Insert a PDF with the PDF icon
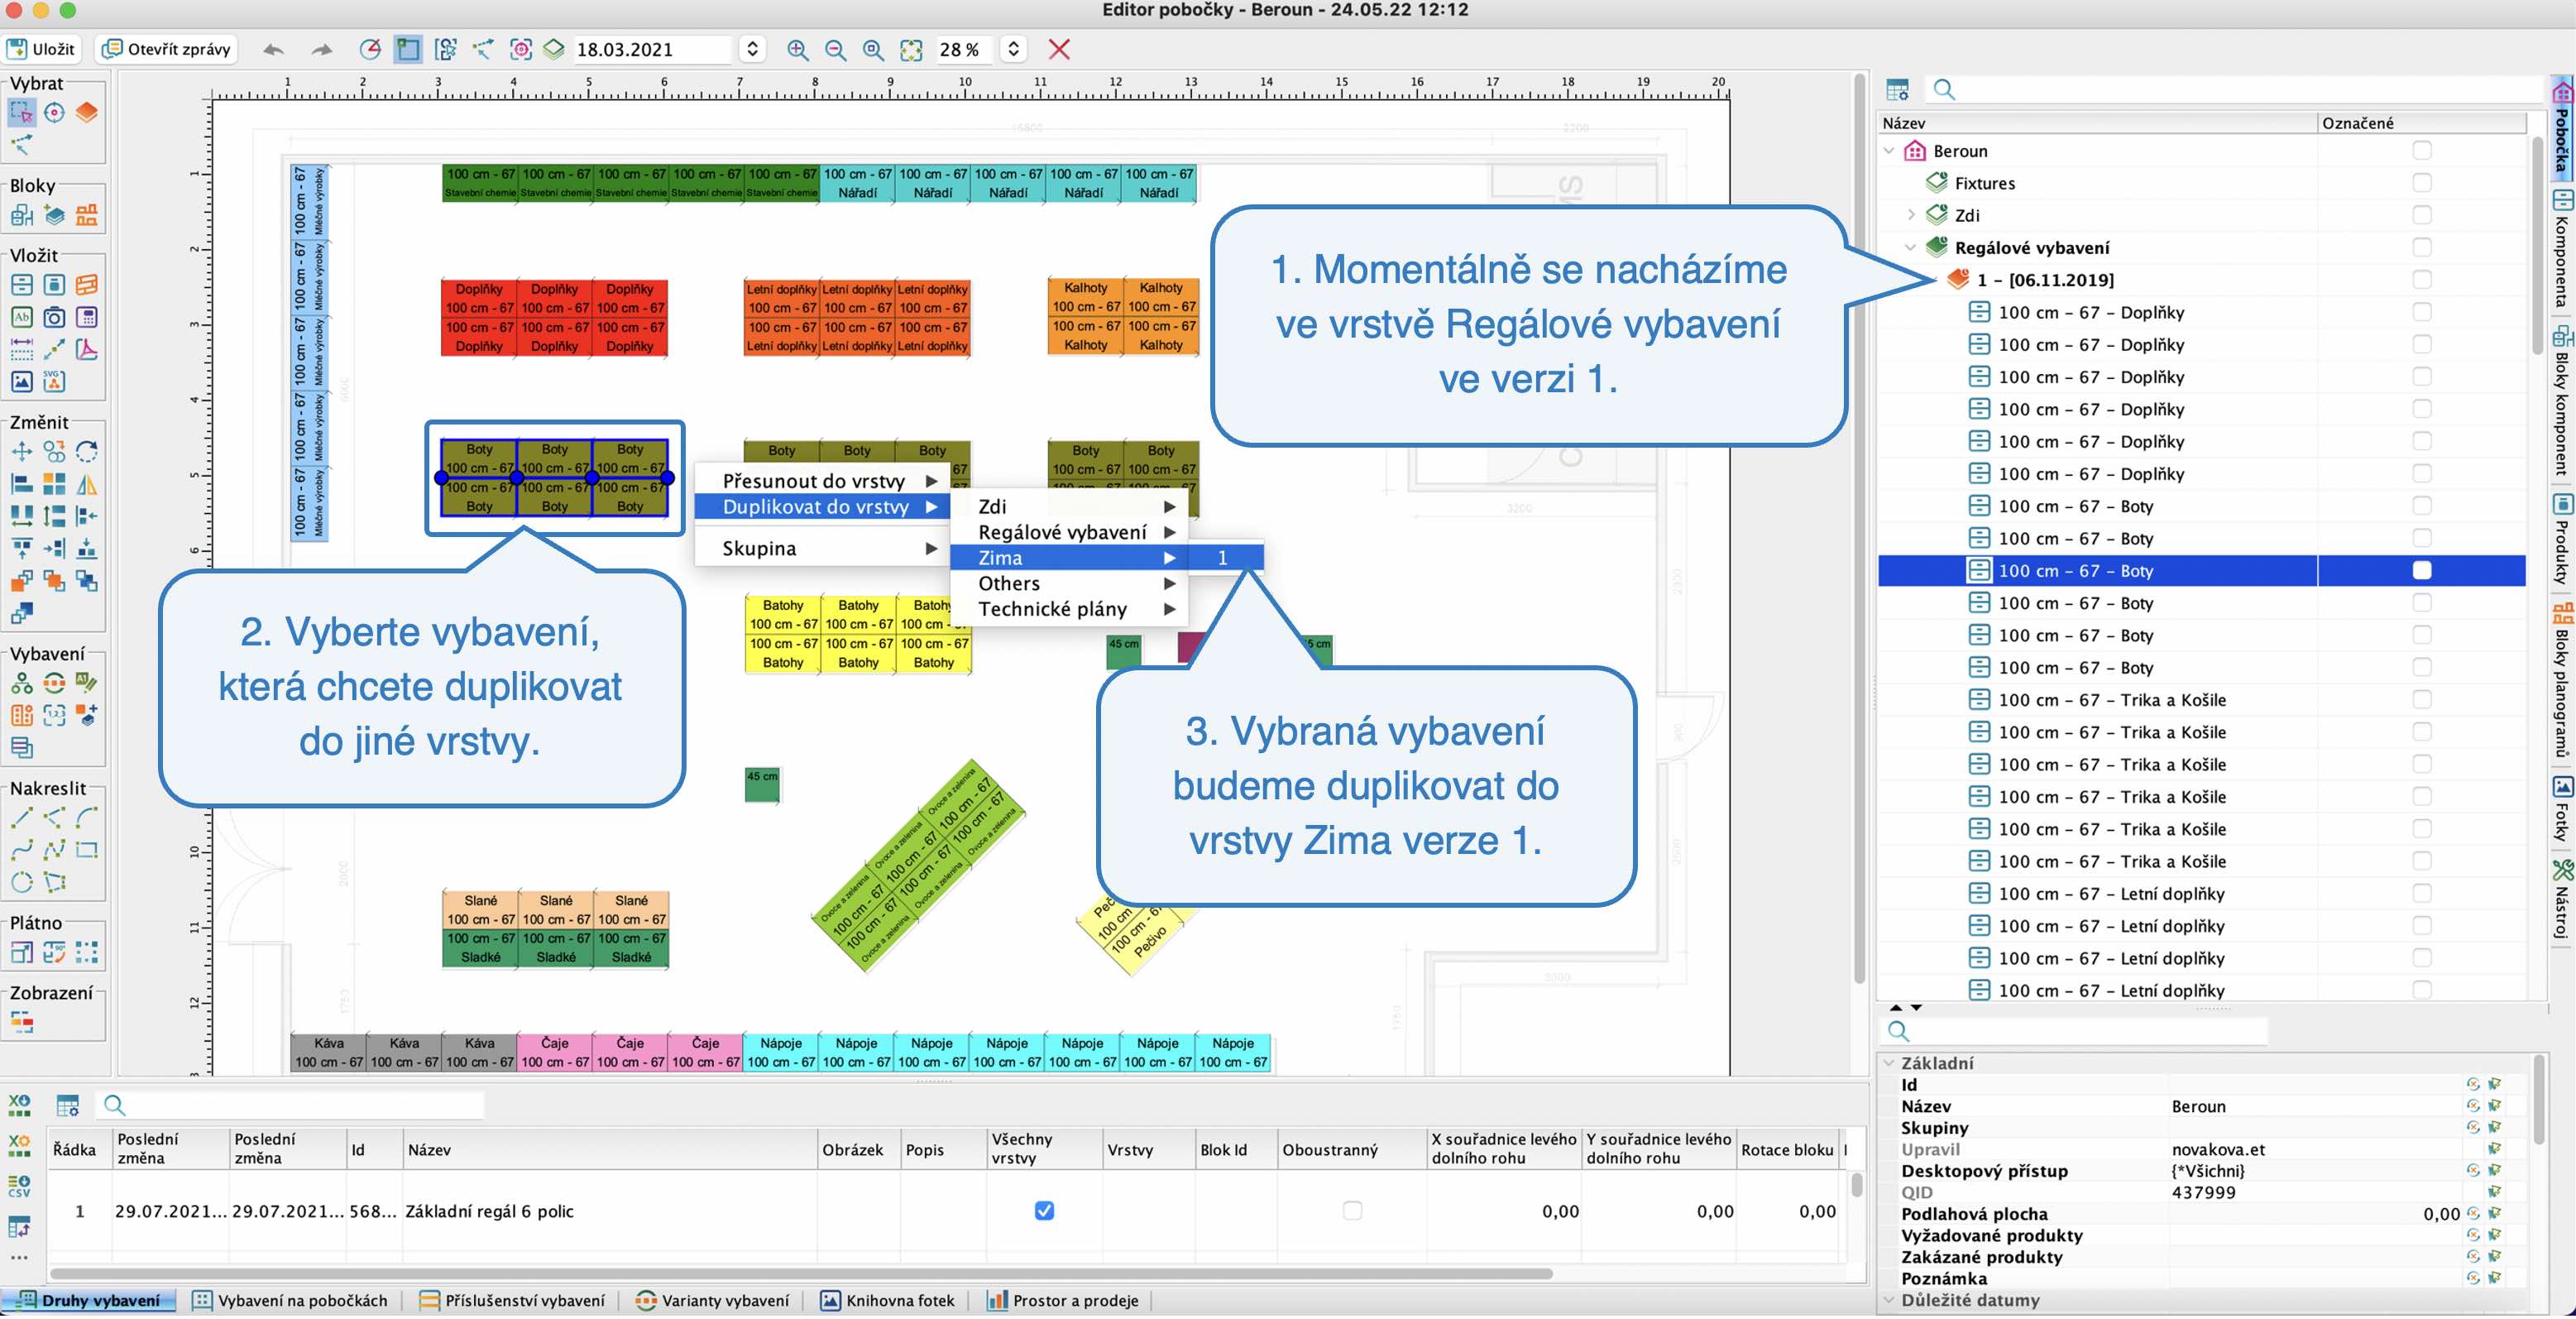The width and height of the screenshot is (2576, 1319). click(x=87, y=349)
